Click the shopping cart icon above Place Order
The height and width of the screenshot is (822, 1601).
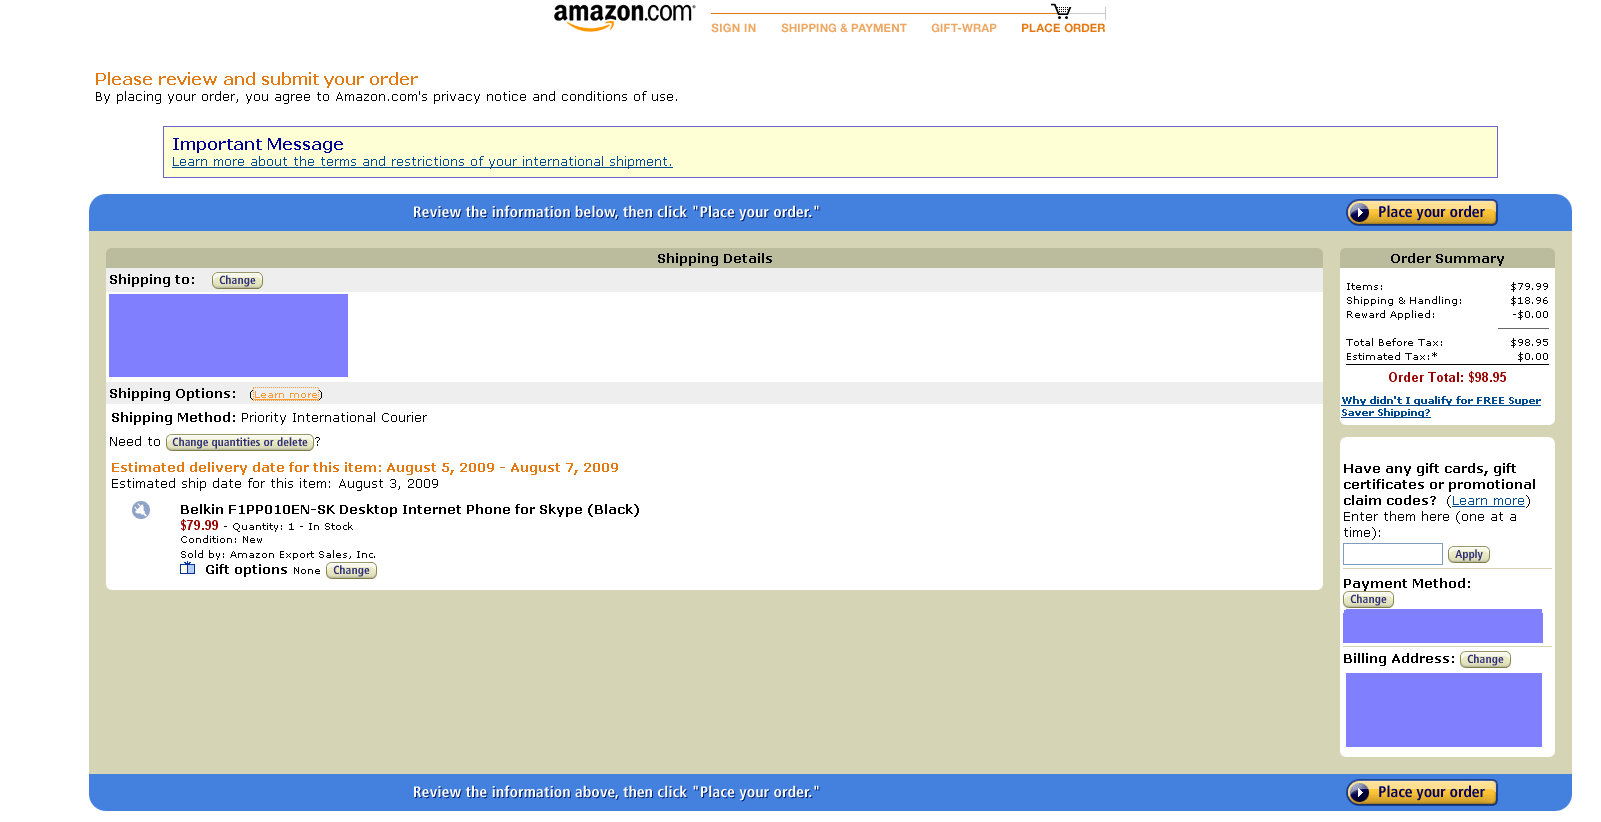click(1062, 11)
